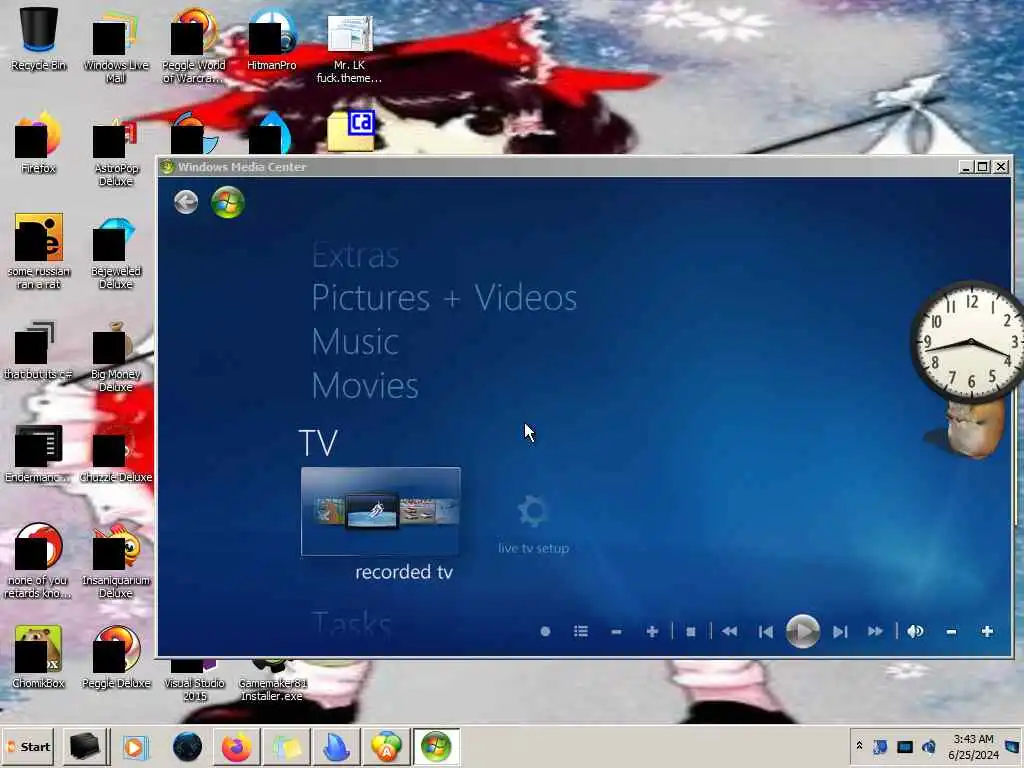
Task: Click the sticky notes taskbar icon
Action: (x=287, y=747)
